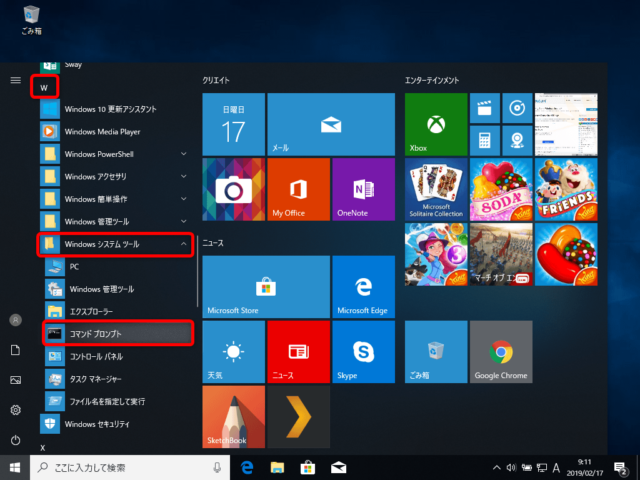
Task: Focus the taskbar search box
Action: [130, 468]
